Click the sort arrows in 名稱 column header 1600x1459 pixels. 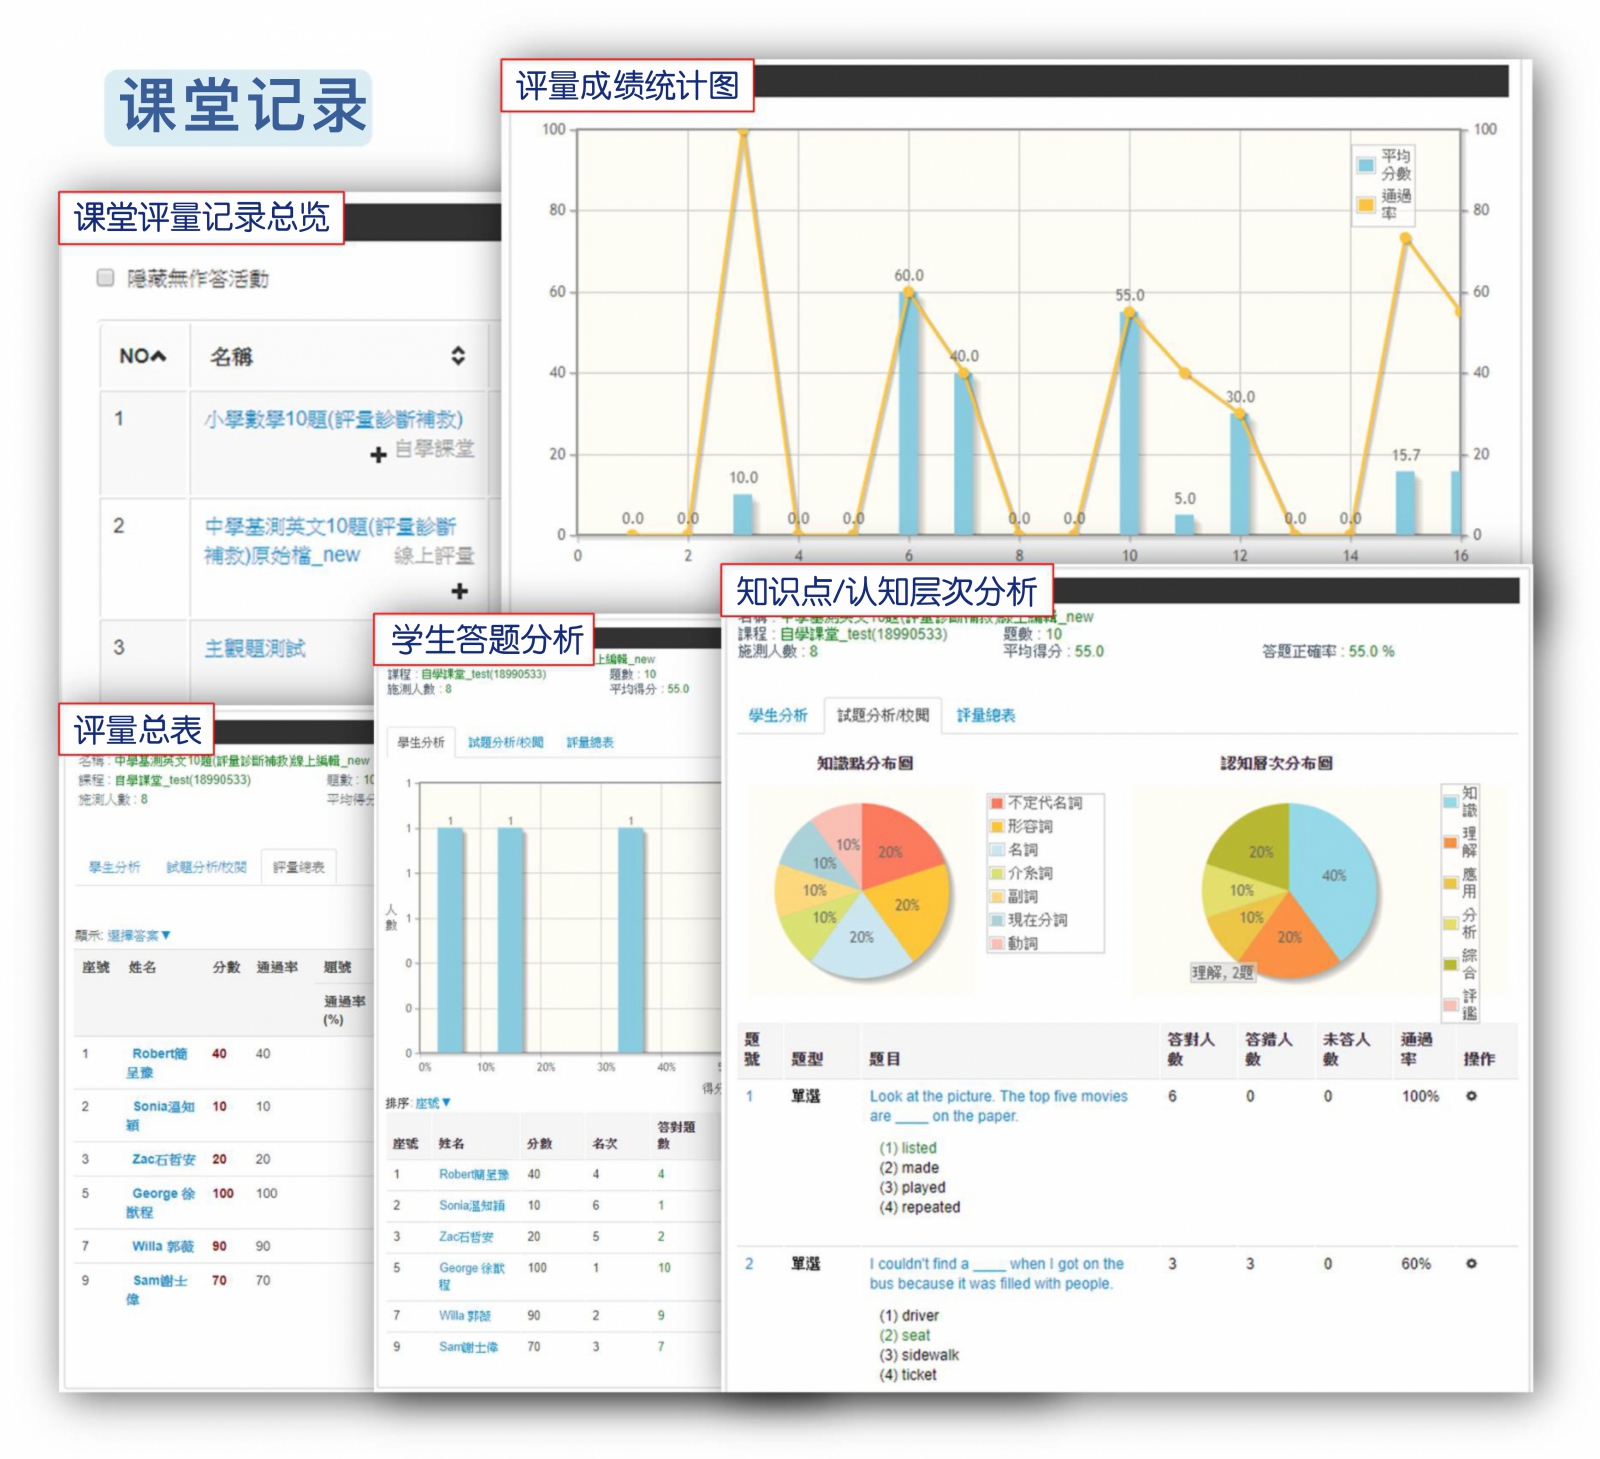click(458, 356)
